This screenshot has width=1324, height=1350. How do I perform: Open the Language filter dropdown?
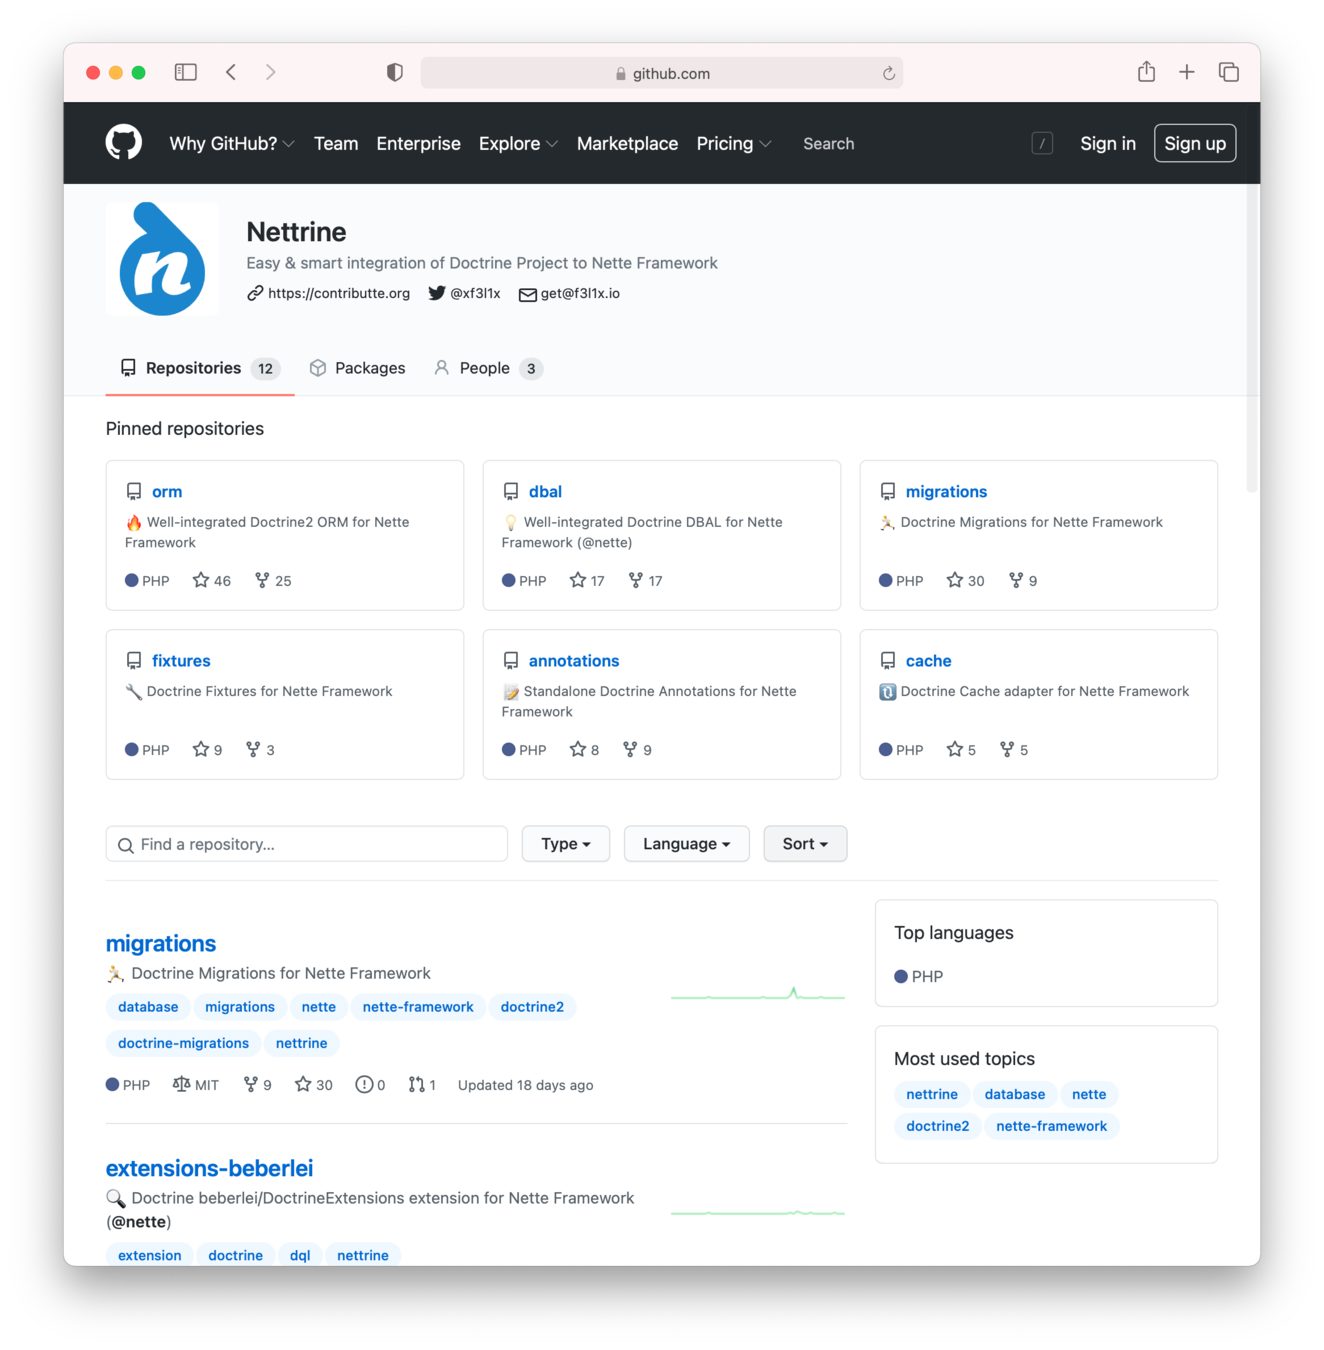point(686,844)
